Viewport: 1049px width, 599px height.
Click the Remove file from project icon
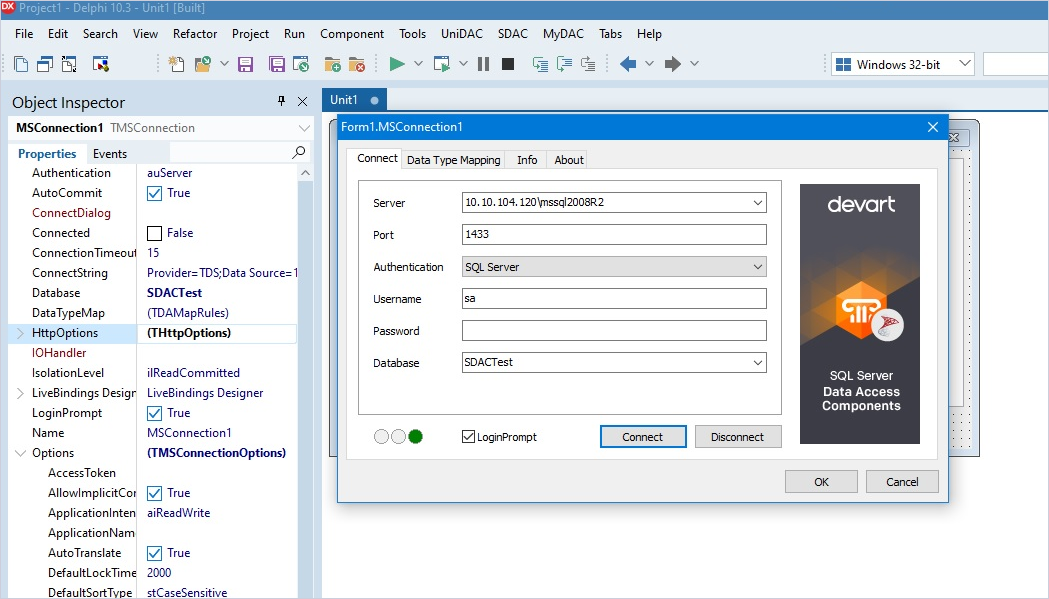(357, 64)
